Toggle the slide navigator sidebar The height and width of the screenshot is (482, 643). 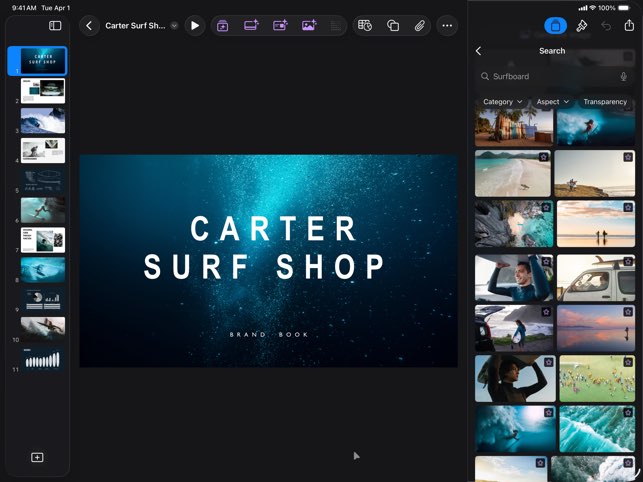click(55, 26)
